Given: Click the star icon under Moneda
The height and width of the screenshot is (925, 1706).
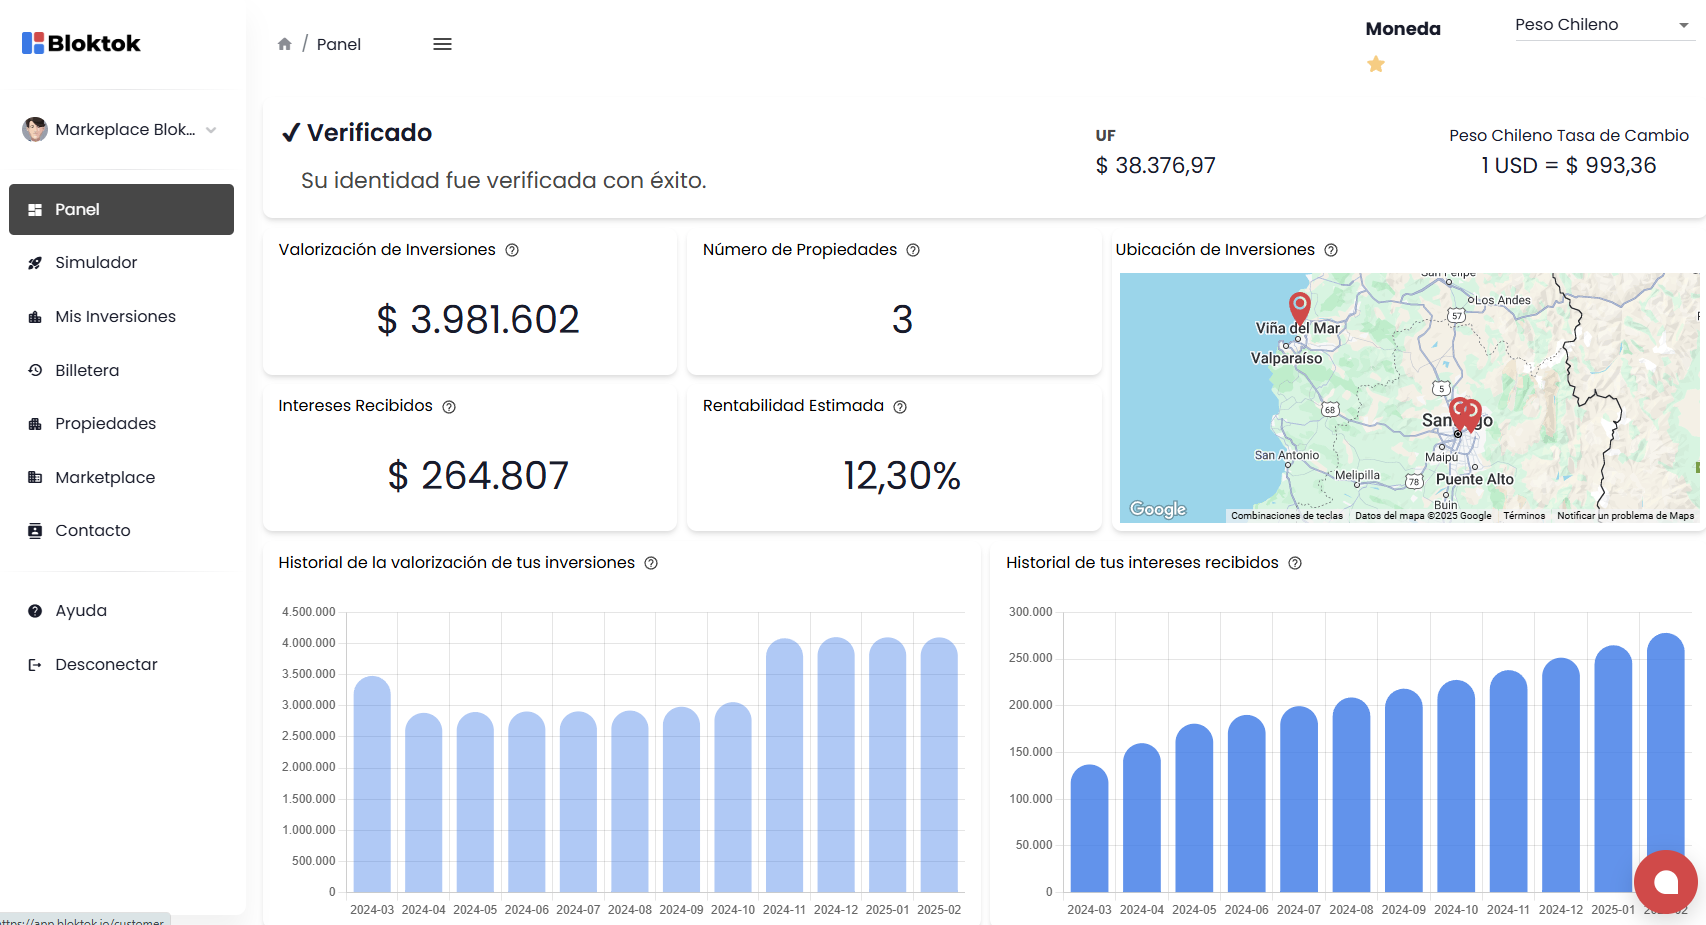Looking at the screenshot, I should 1376,64.
